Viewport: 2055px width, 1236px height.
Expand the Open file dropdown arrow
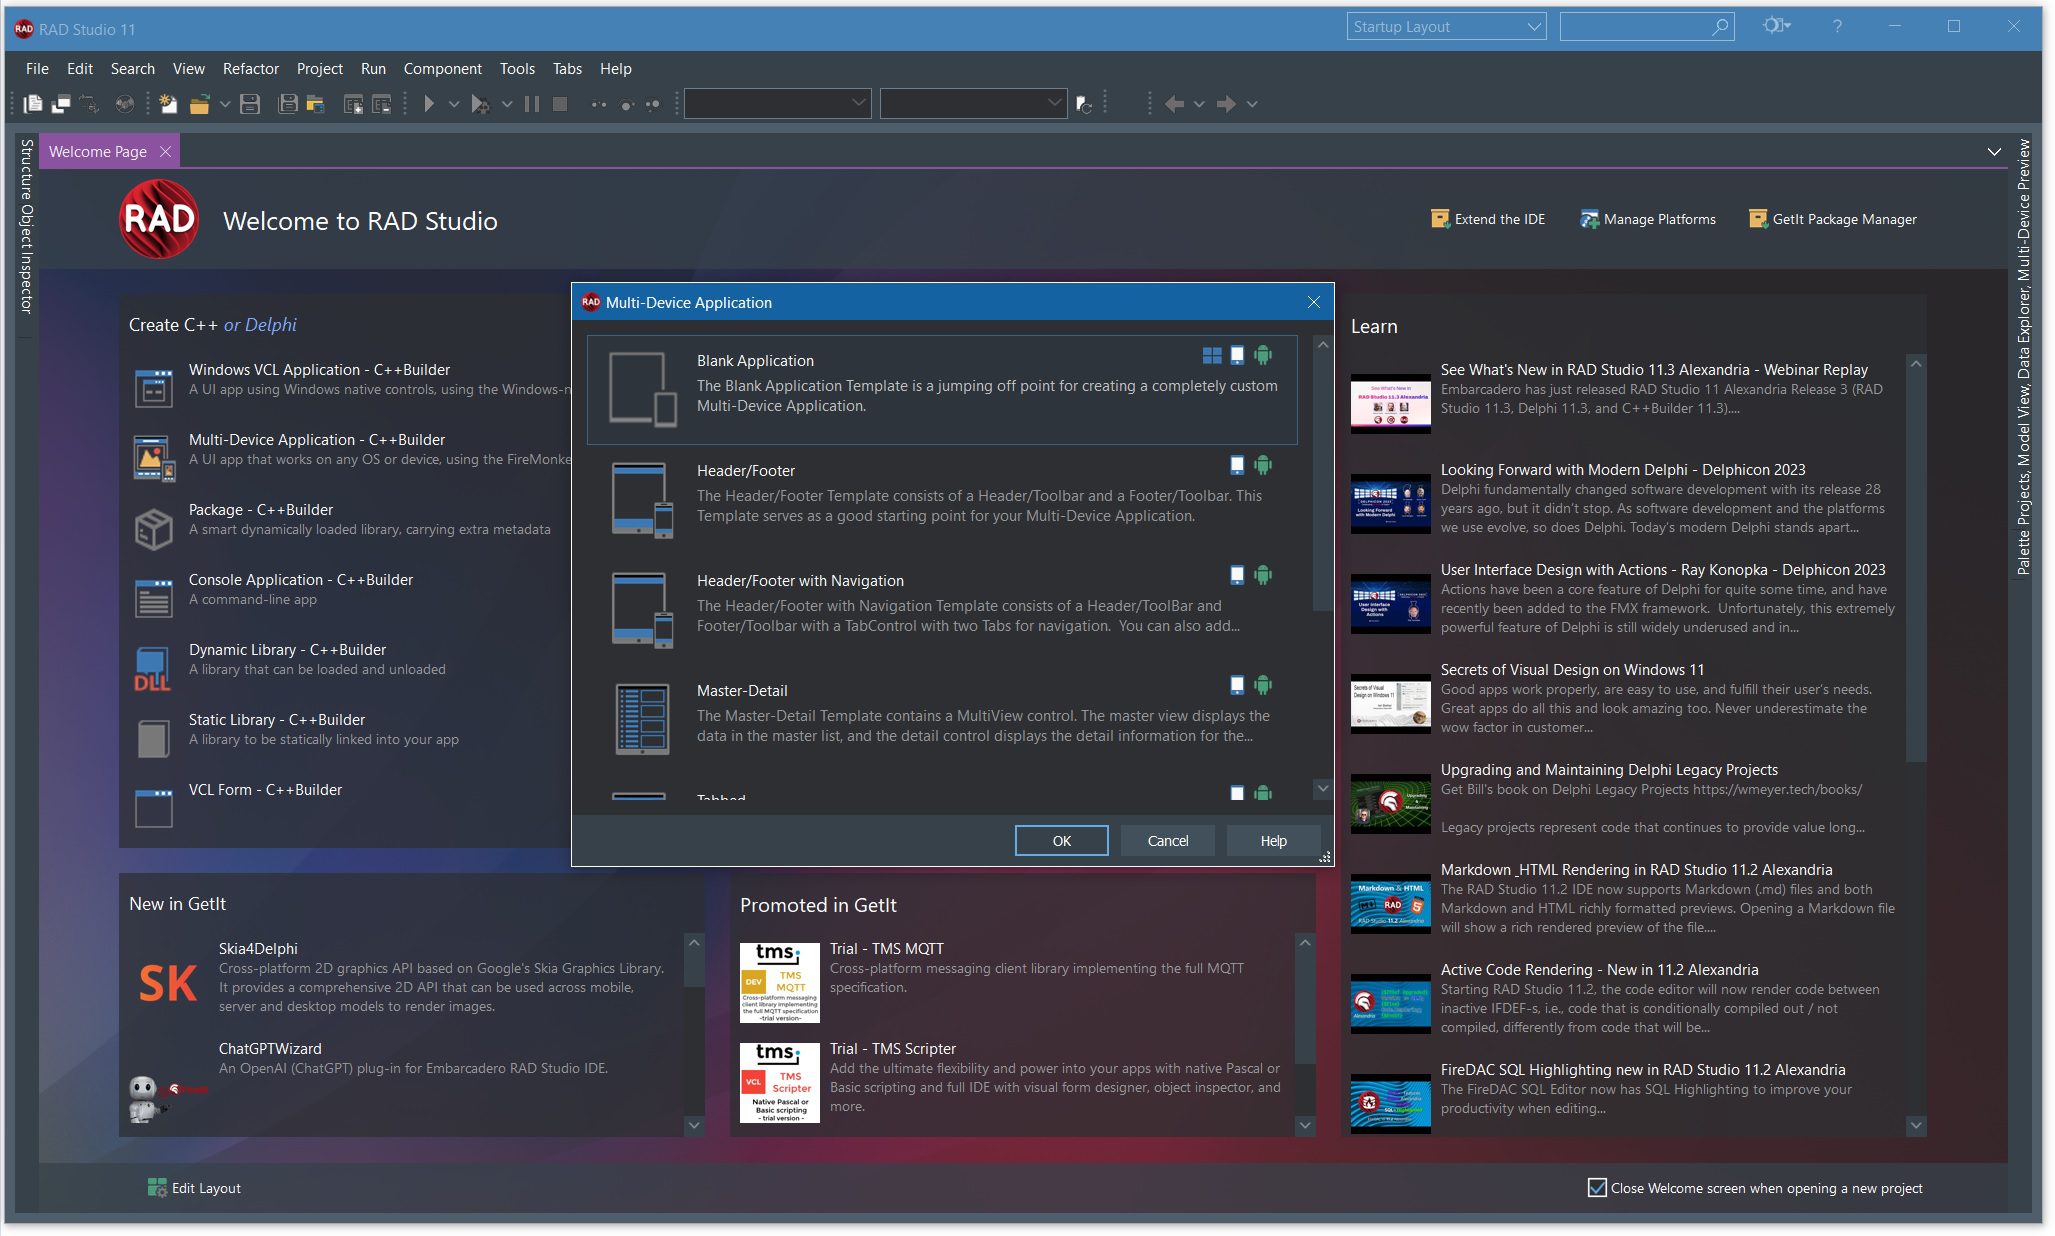(225, 104)
